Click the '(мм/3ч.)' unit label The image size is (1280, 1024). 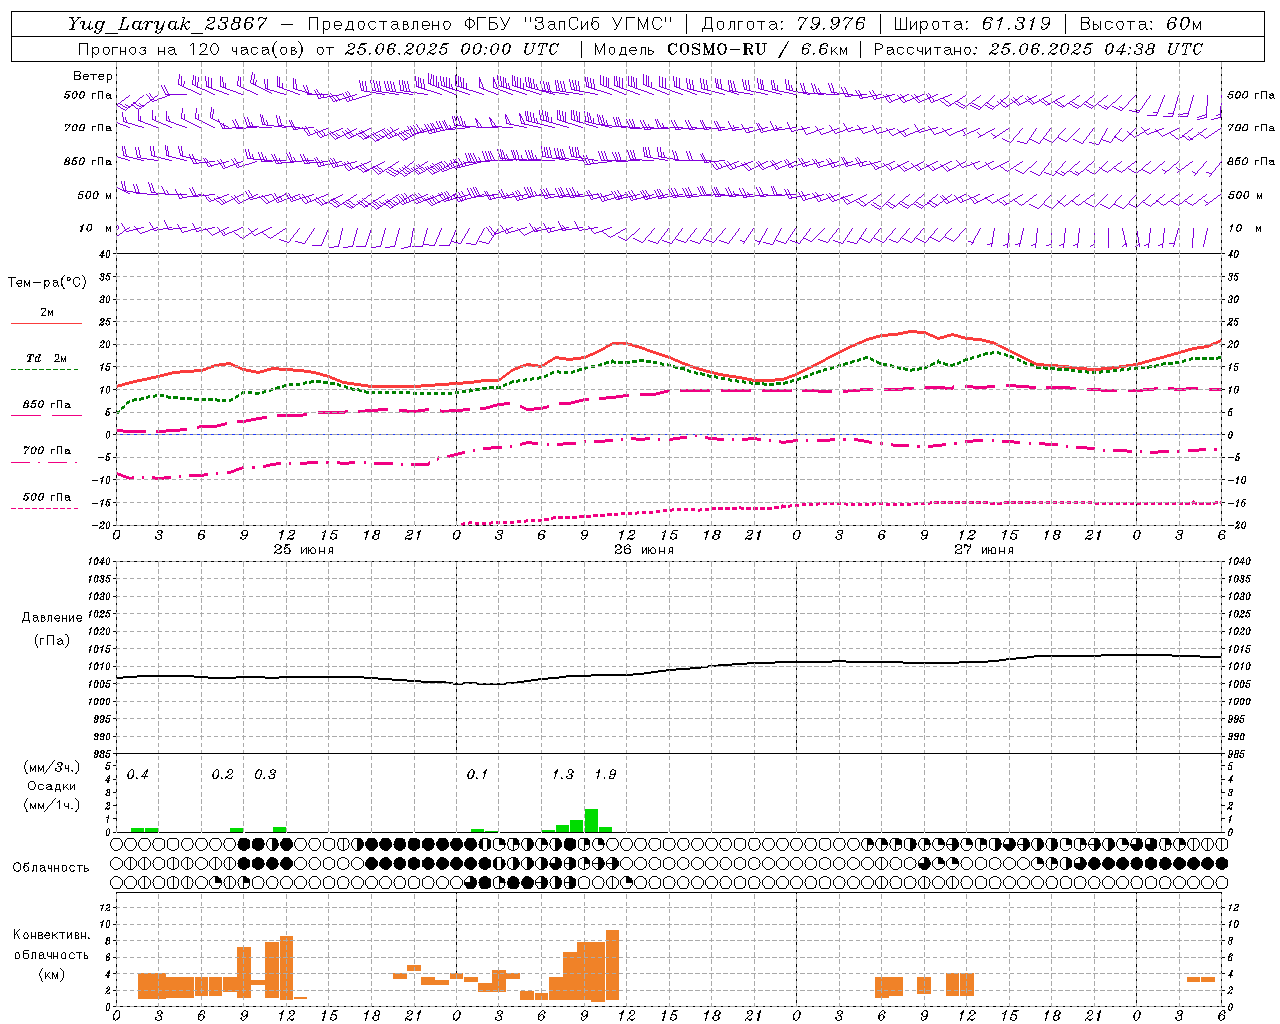52,767
